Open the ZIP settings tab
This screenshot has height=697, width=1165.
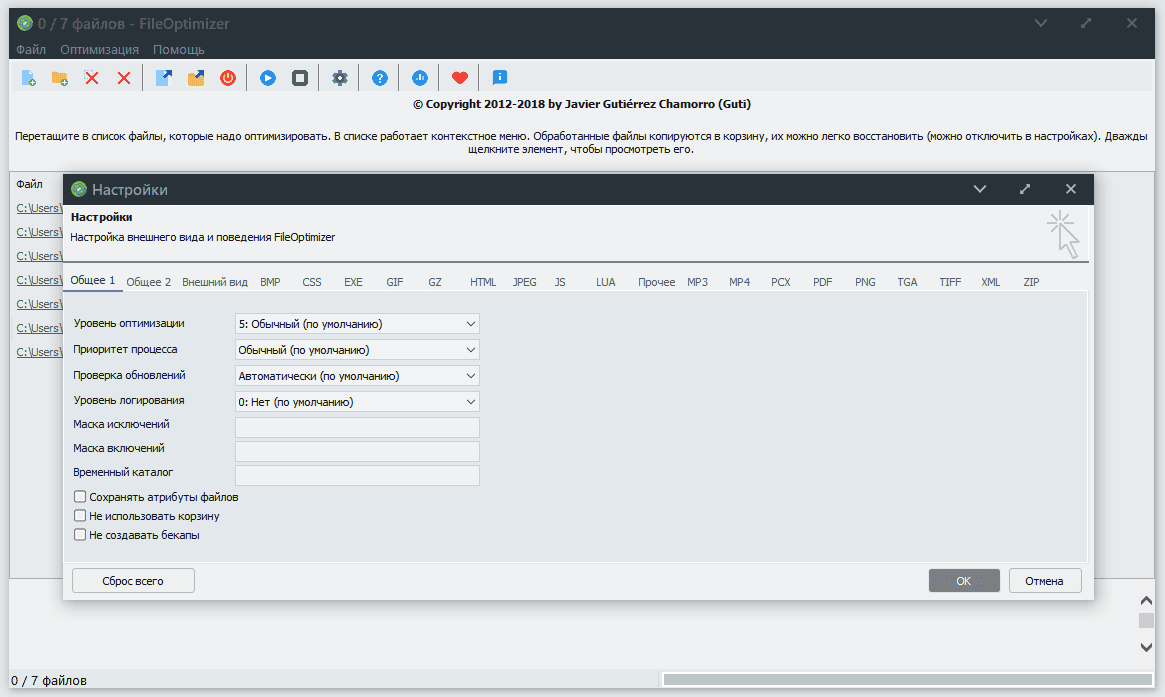coord(1031,282)
